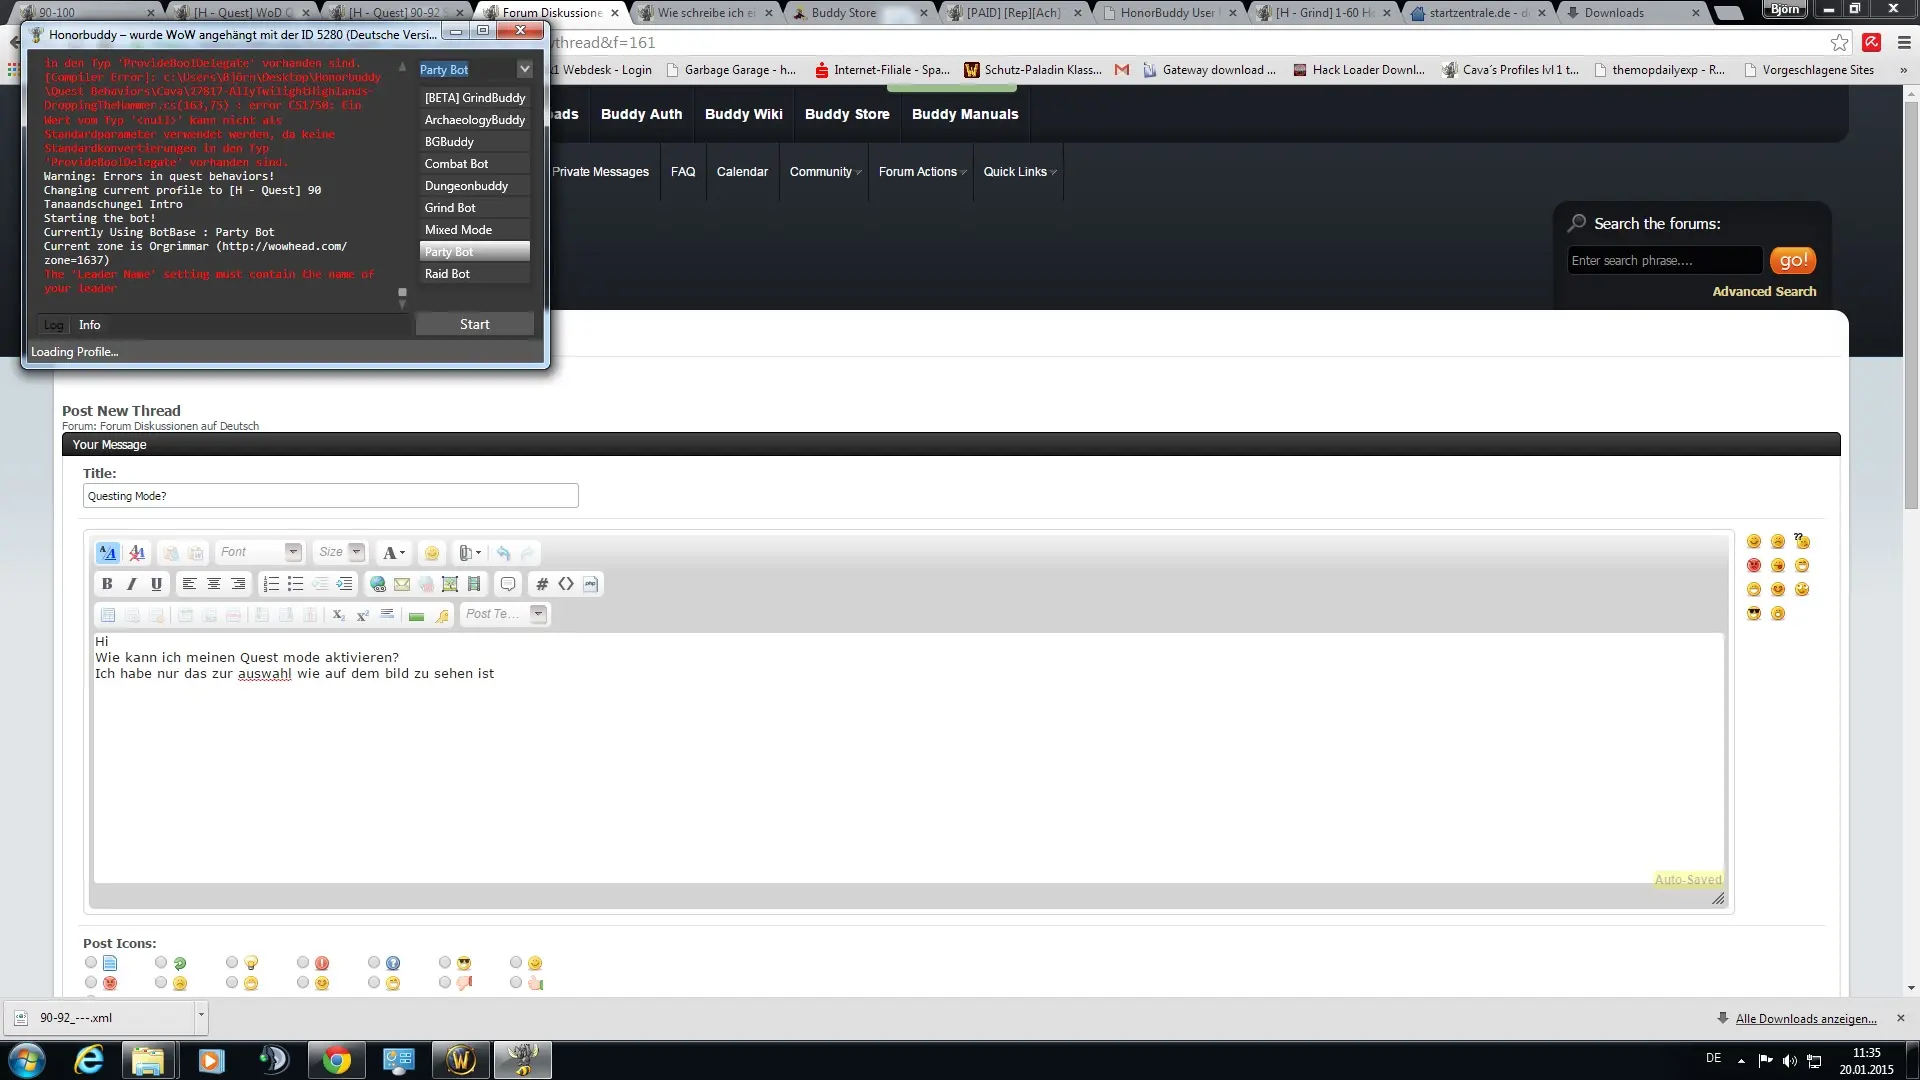Open the Private Messages link

[600, 172]
